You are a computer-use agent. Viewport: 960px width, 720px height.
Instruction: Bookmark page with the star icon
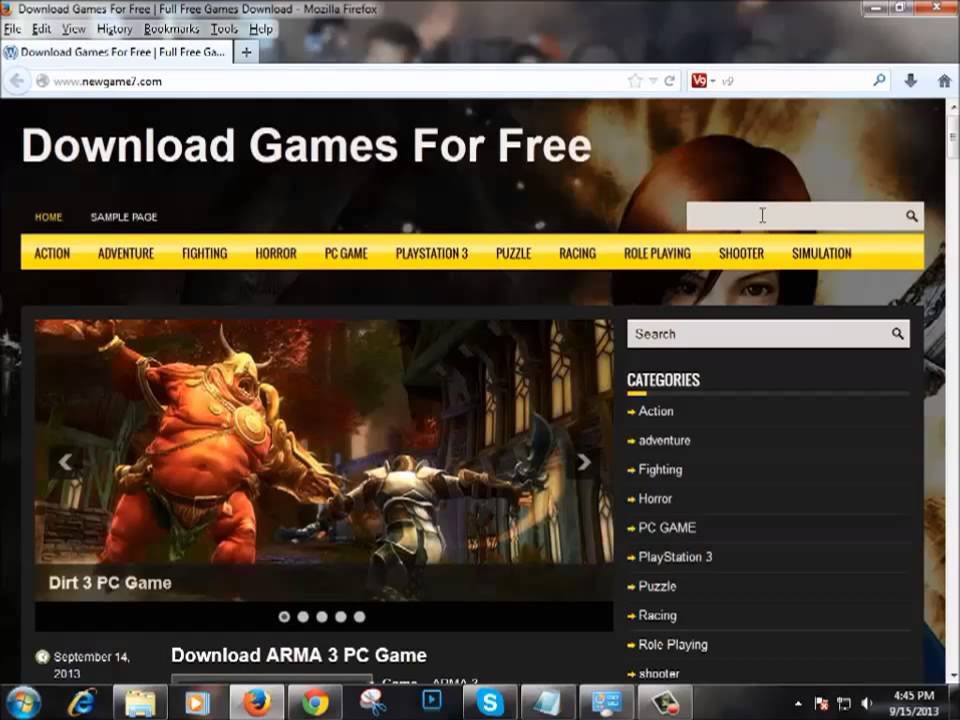(x=635, y=81)
